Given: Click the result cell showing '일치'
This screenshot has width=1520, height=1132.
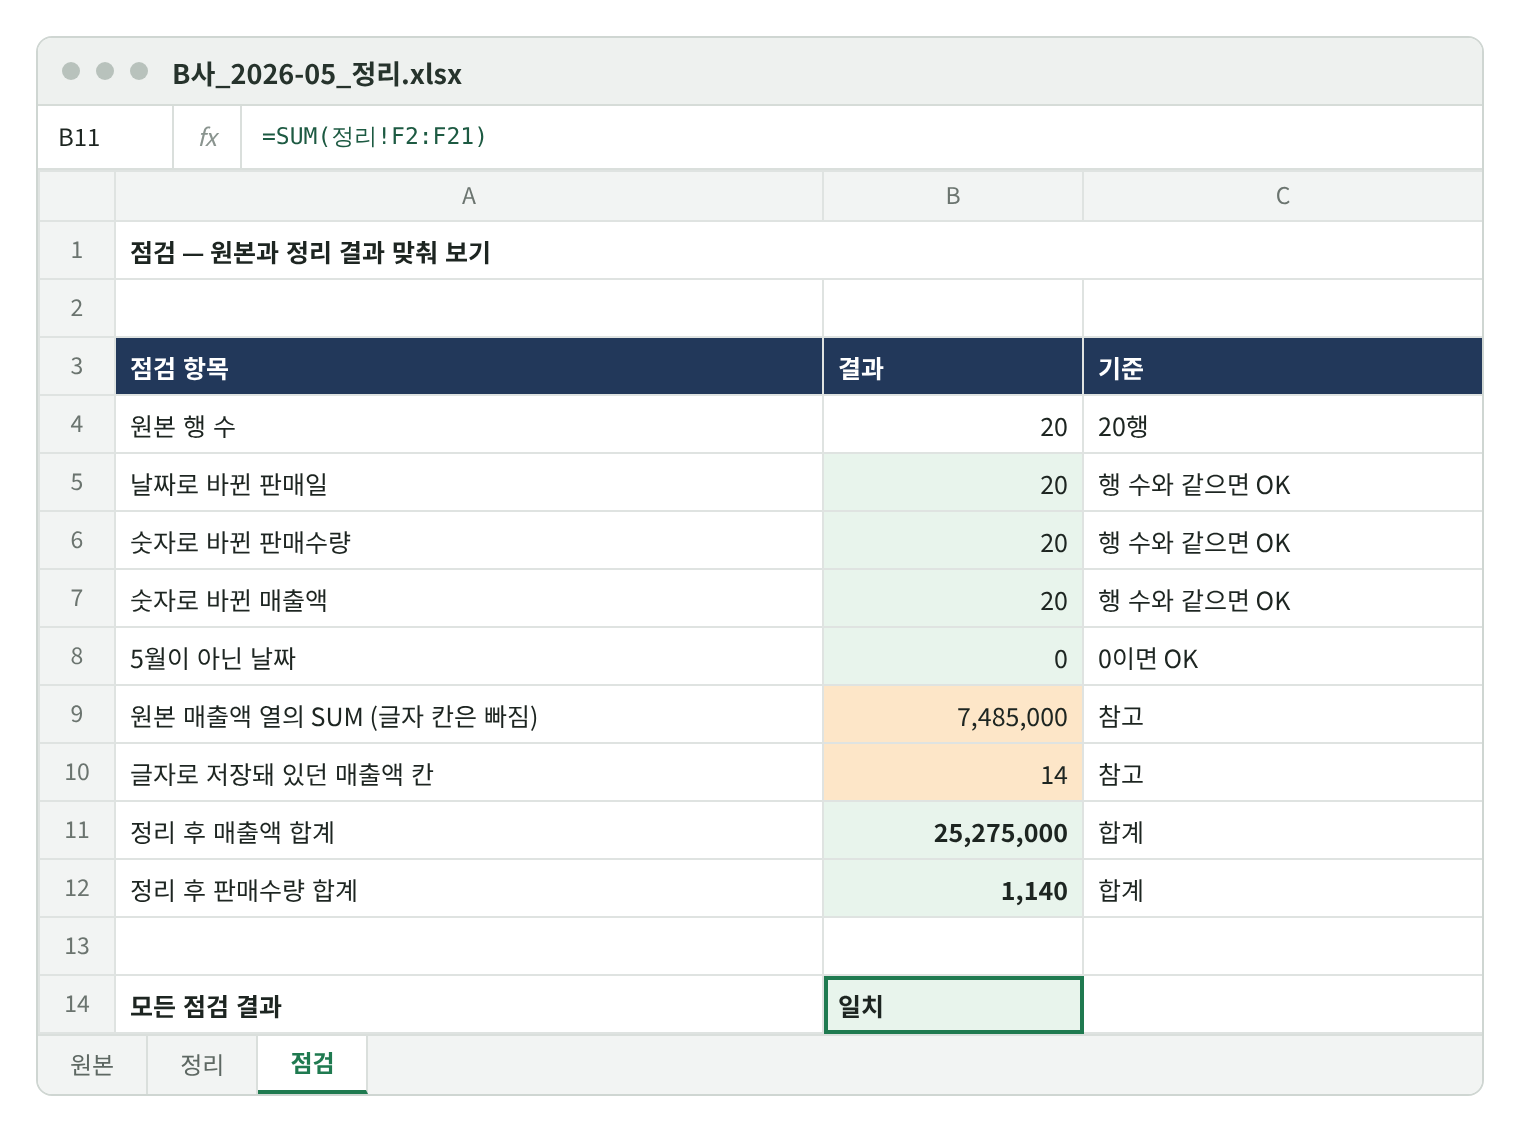Looking at the screenshot, I should [x=953, y=1005].
